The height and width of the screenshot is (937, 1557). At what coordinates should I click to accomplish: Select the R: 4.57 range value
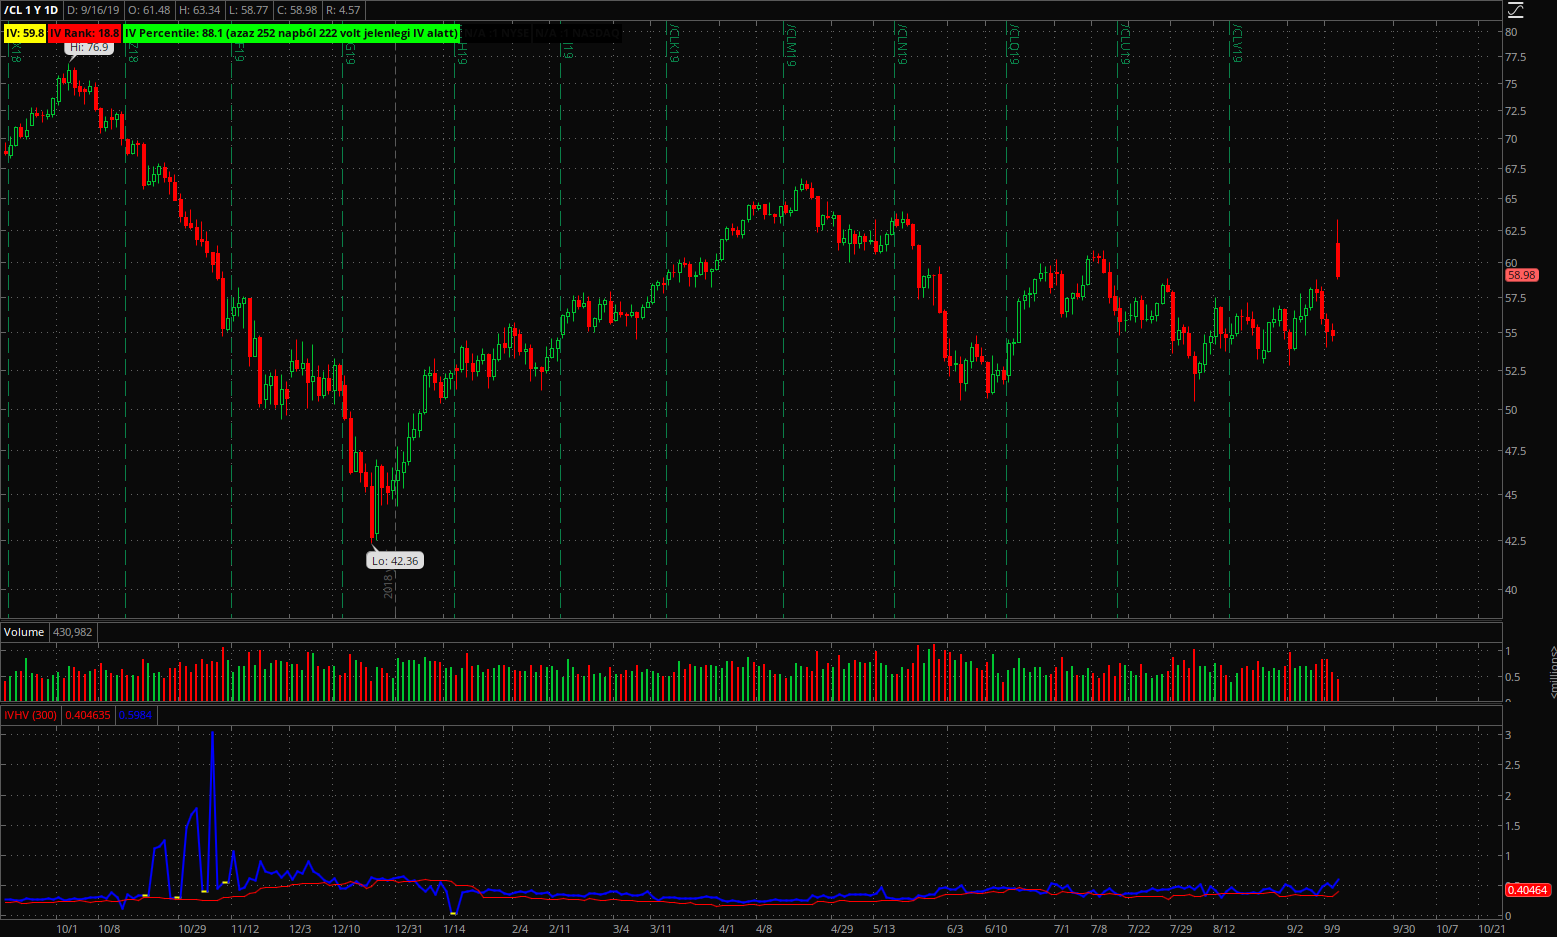[343, 10]
